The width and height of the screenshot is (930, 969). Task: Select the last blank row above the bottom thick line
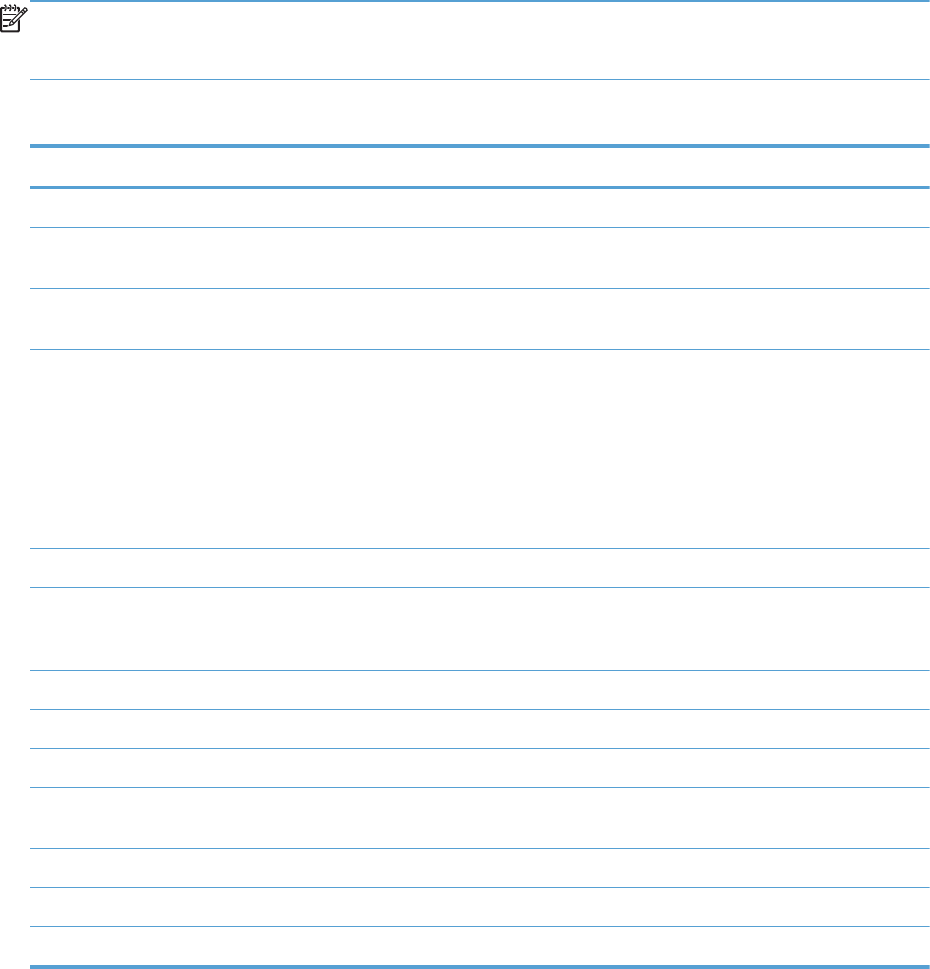(x=480, y=946)
